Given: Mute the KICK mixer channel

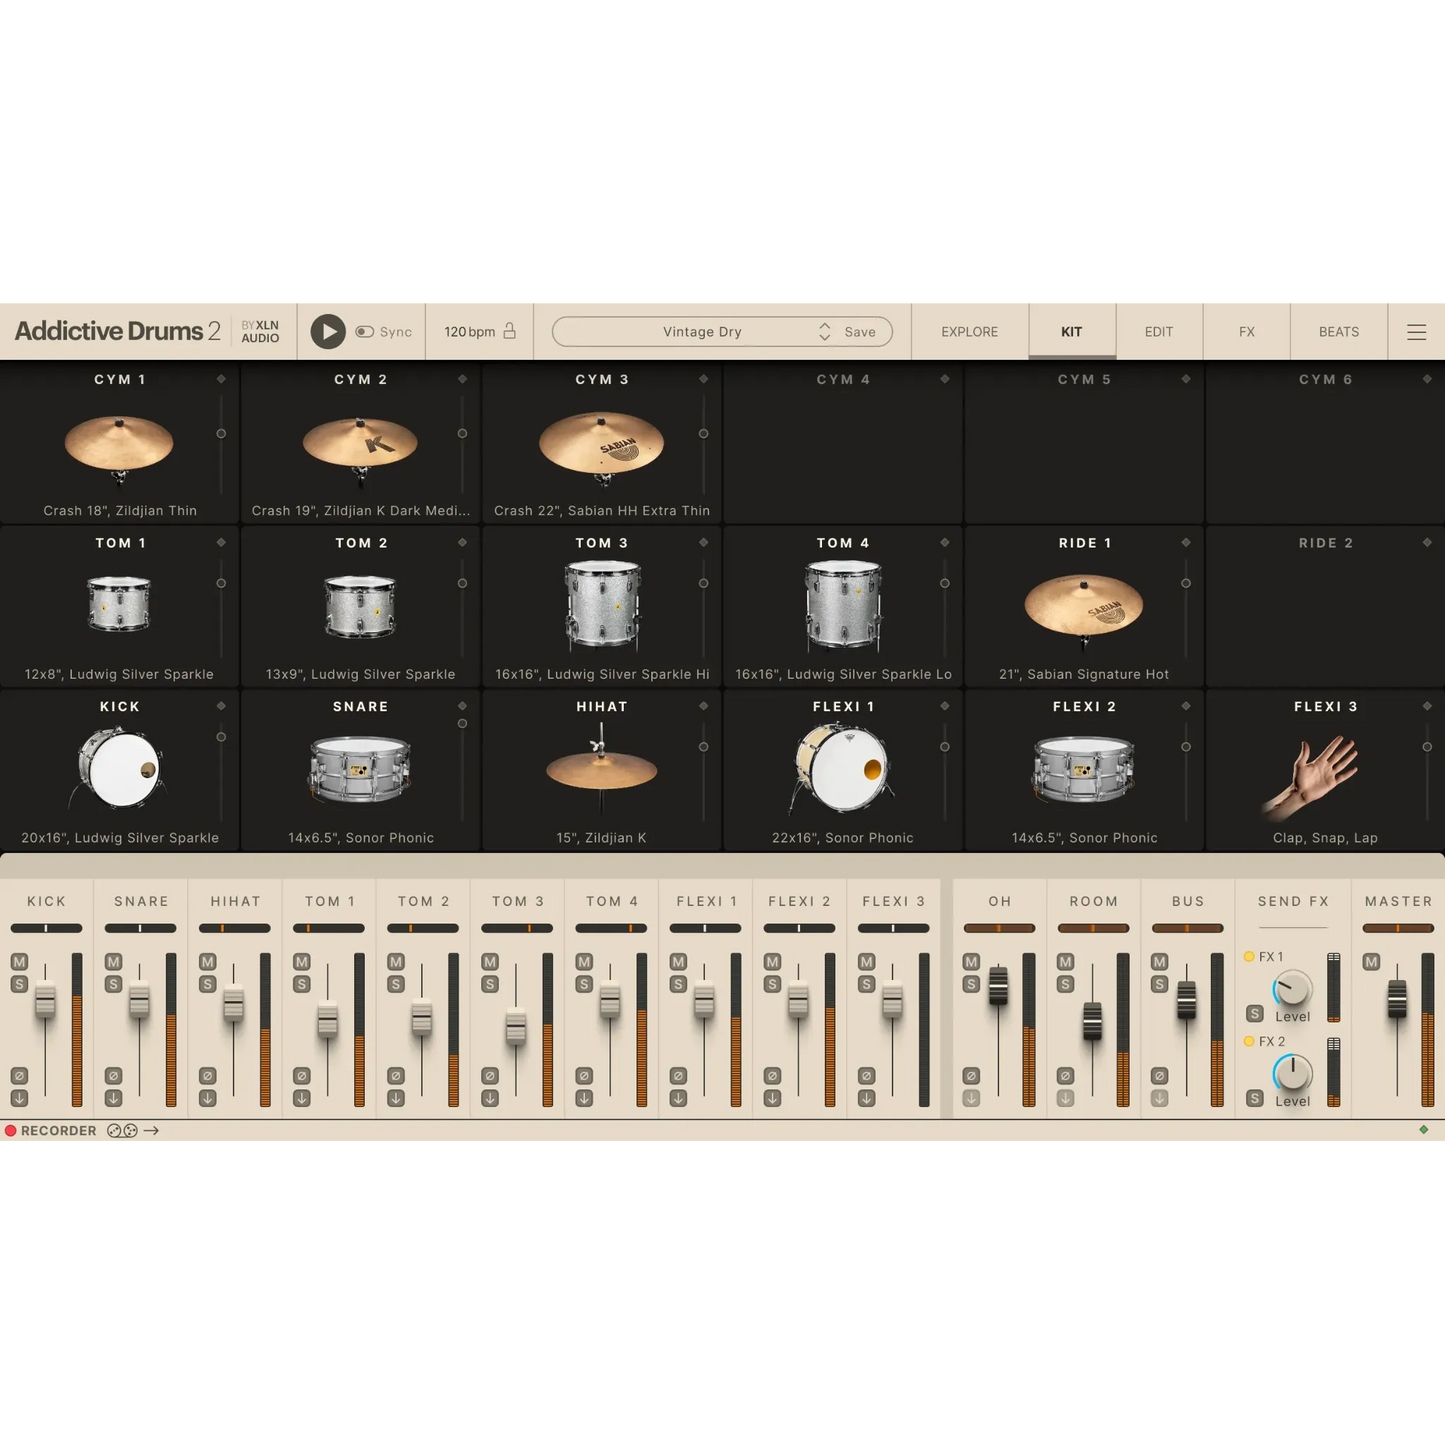Looking at the screenshot, I should pyautogui.click(x=17, y=962).
